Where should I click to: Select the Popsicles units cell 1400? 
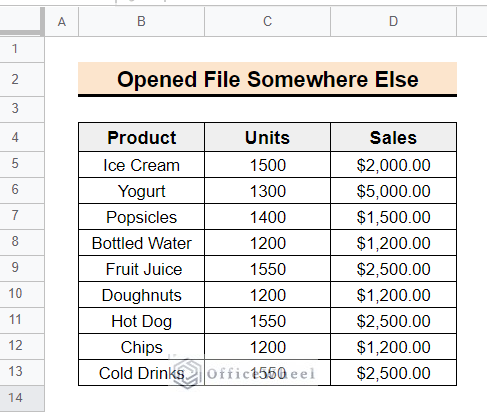click(267, 217)
